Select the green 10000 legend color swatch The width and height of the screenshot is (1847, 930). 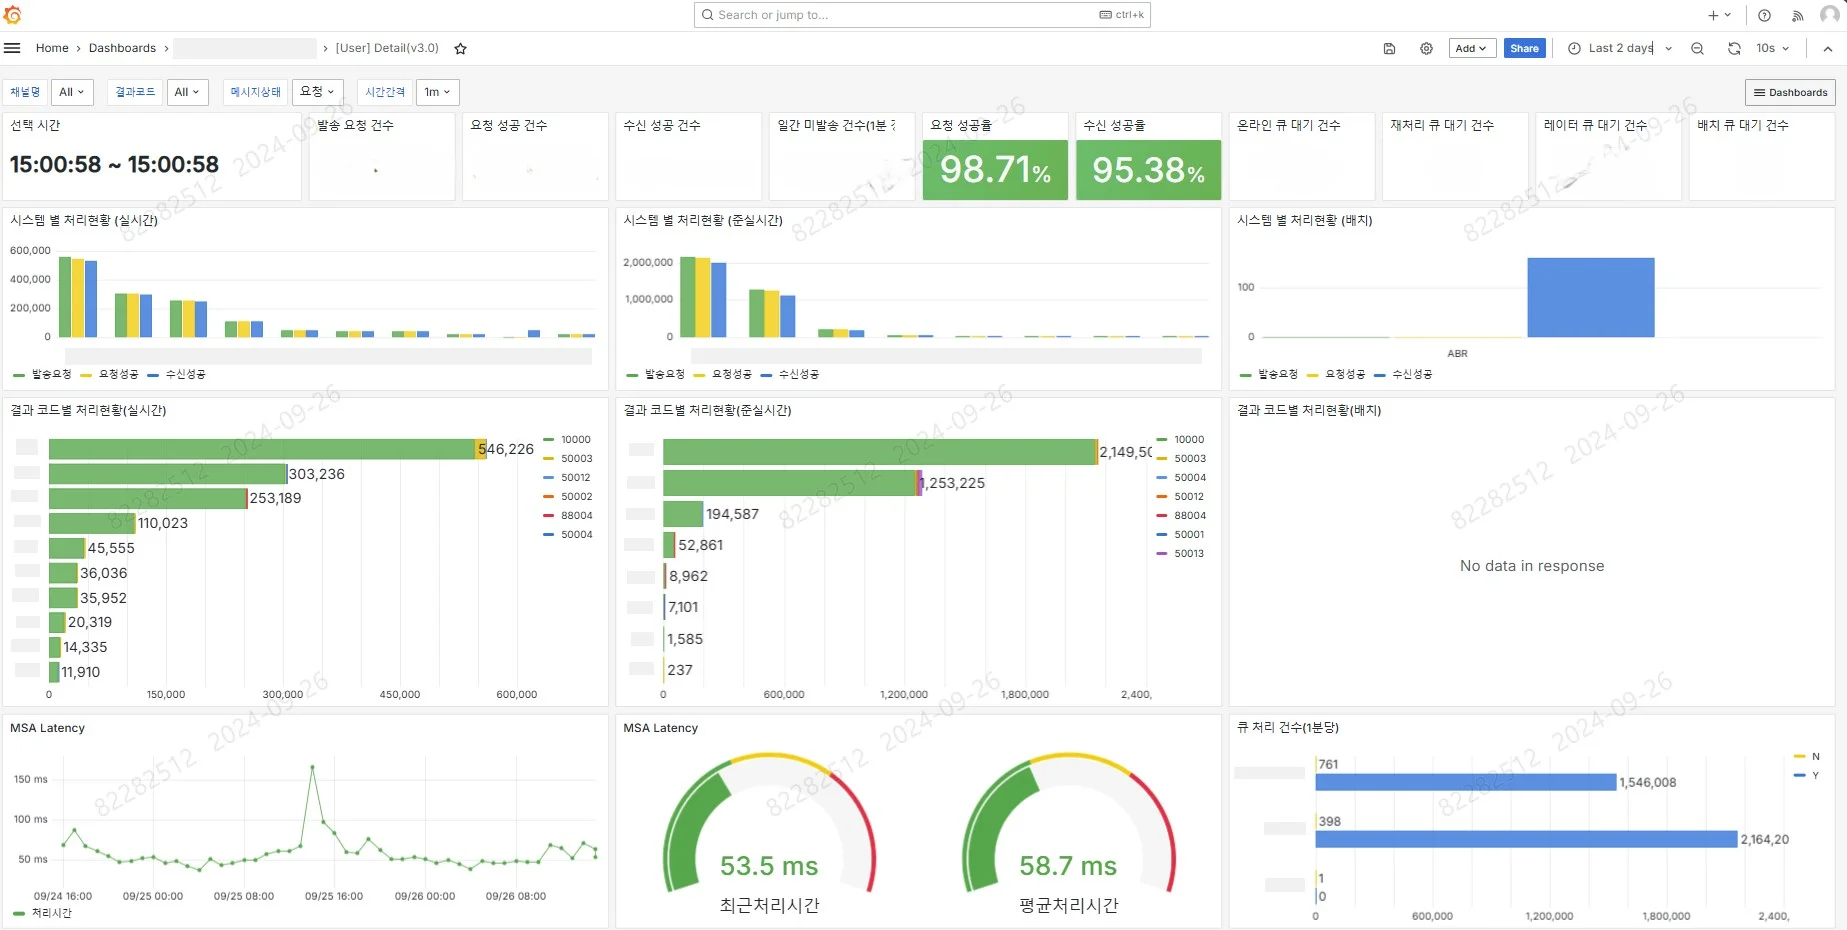click(x=548, y=439)
